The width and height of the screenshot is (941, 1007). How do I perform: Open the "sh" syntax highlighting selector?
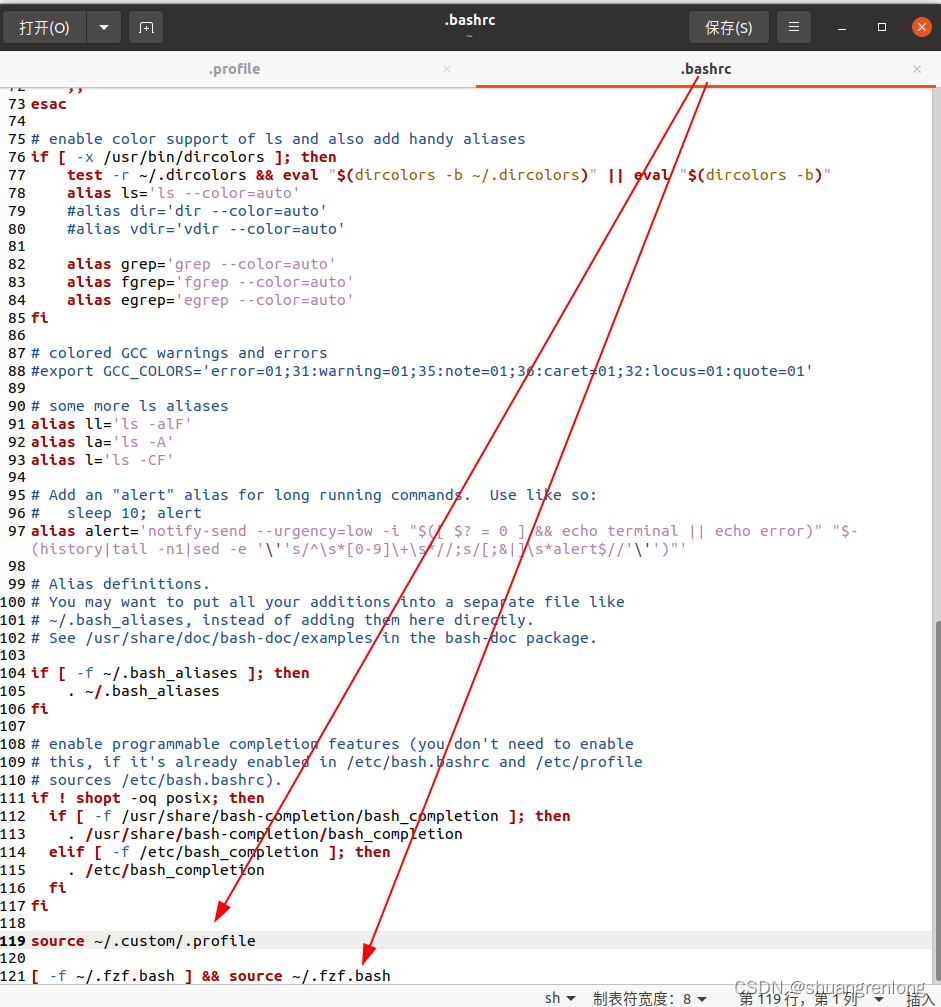coord(560,997)
